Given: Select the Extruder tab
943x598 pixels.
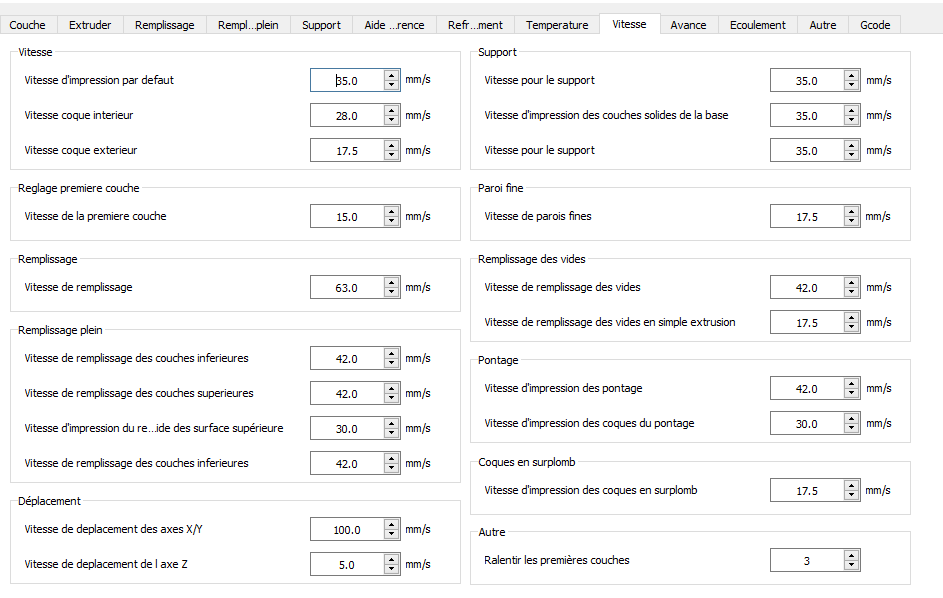Looking at the screenshot, I should pyautogui.click(x=90, y=25).
